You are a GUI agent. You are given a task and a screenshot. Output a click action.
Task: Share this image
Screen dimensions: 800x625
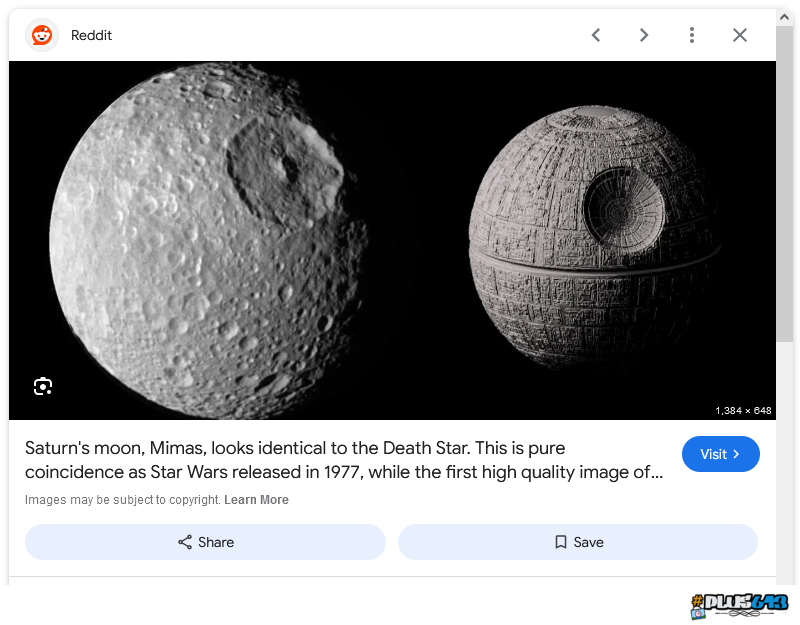(x=205, y=542)
